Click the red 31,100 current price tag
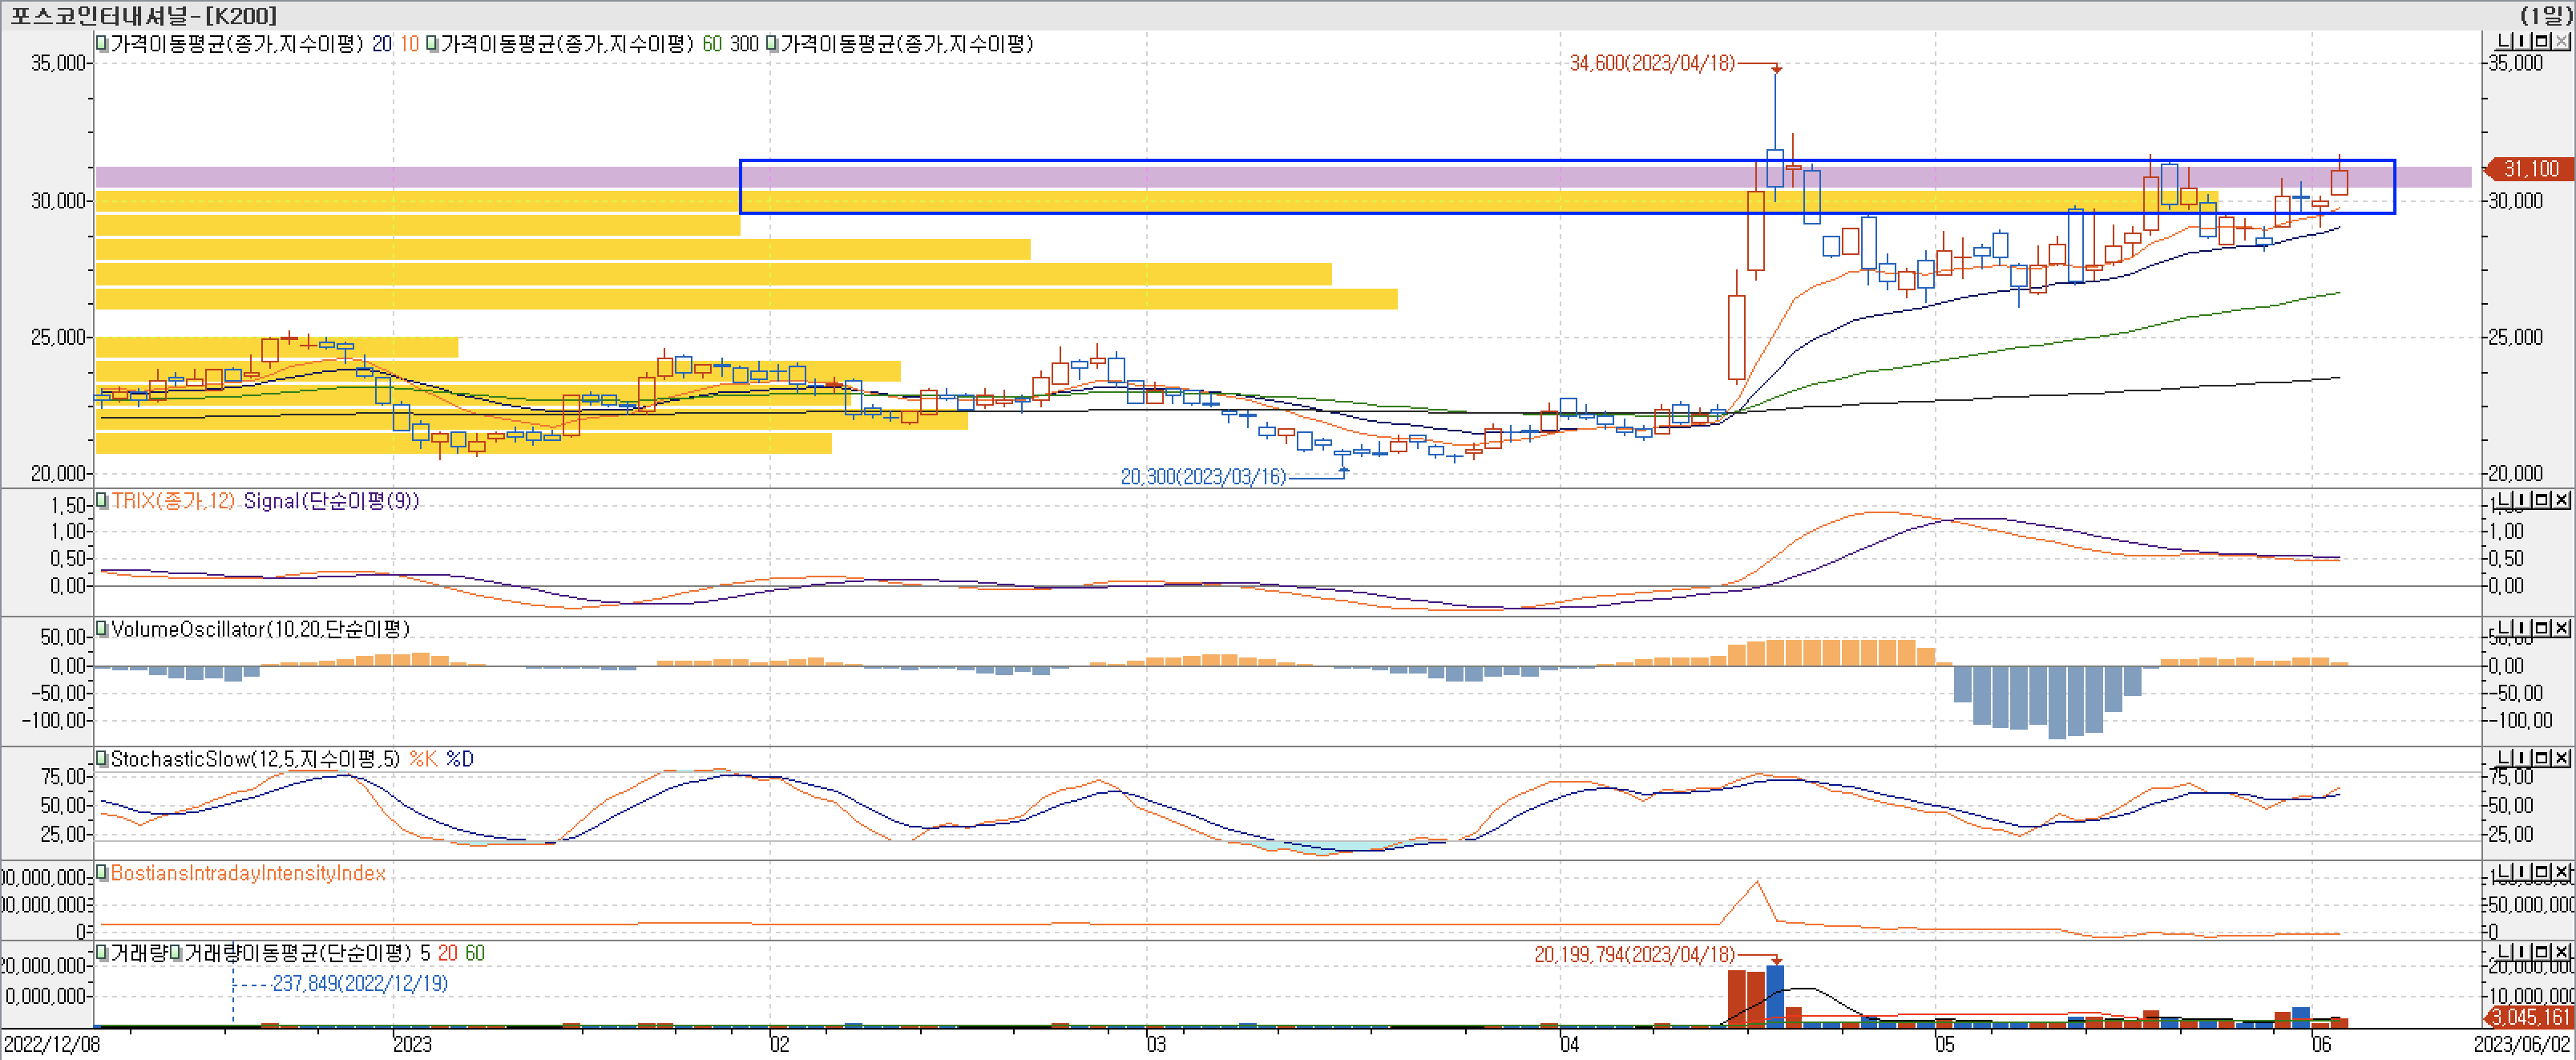 2530,169
